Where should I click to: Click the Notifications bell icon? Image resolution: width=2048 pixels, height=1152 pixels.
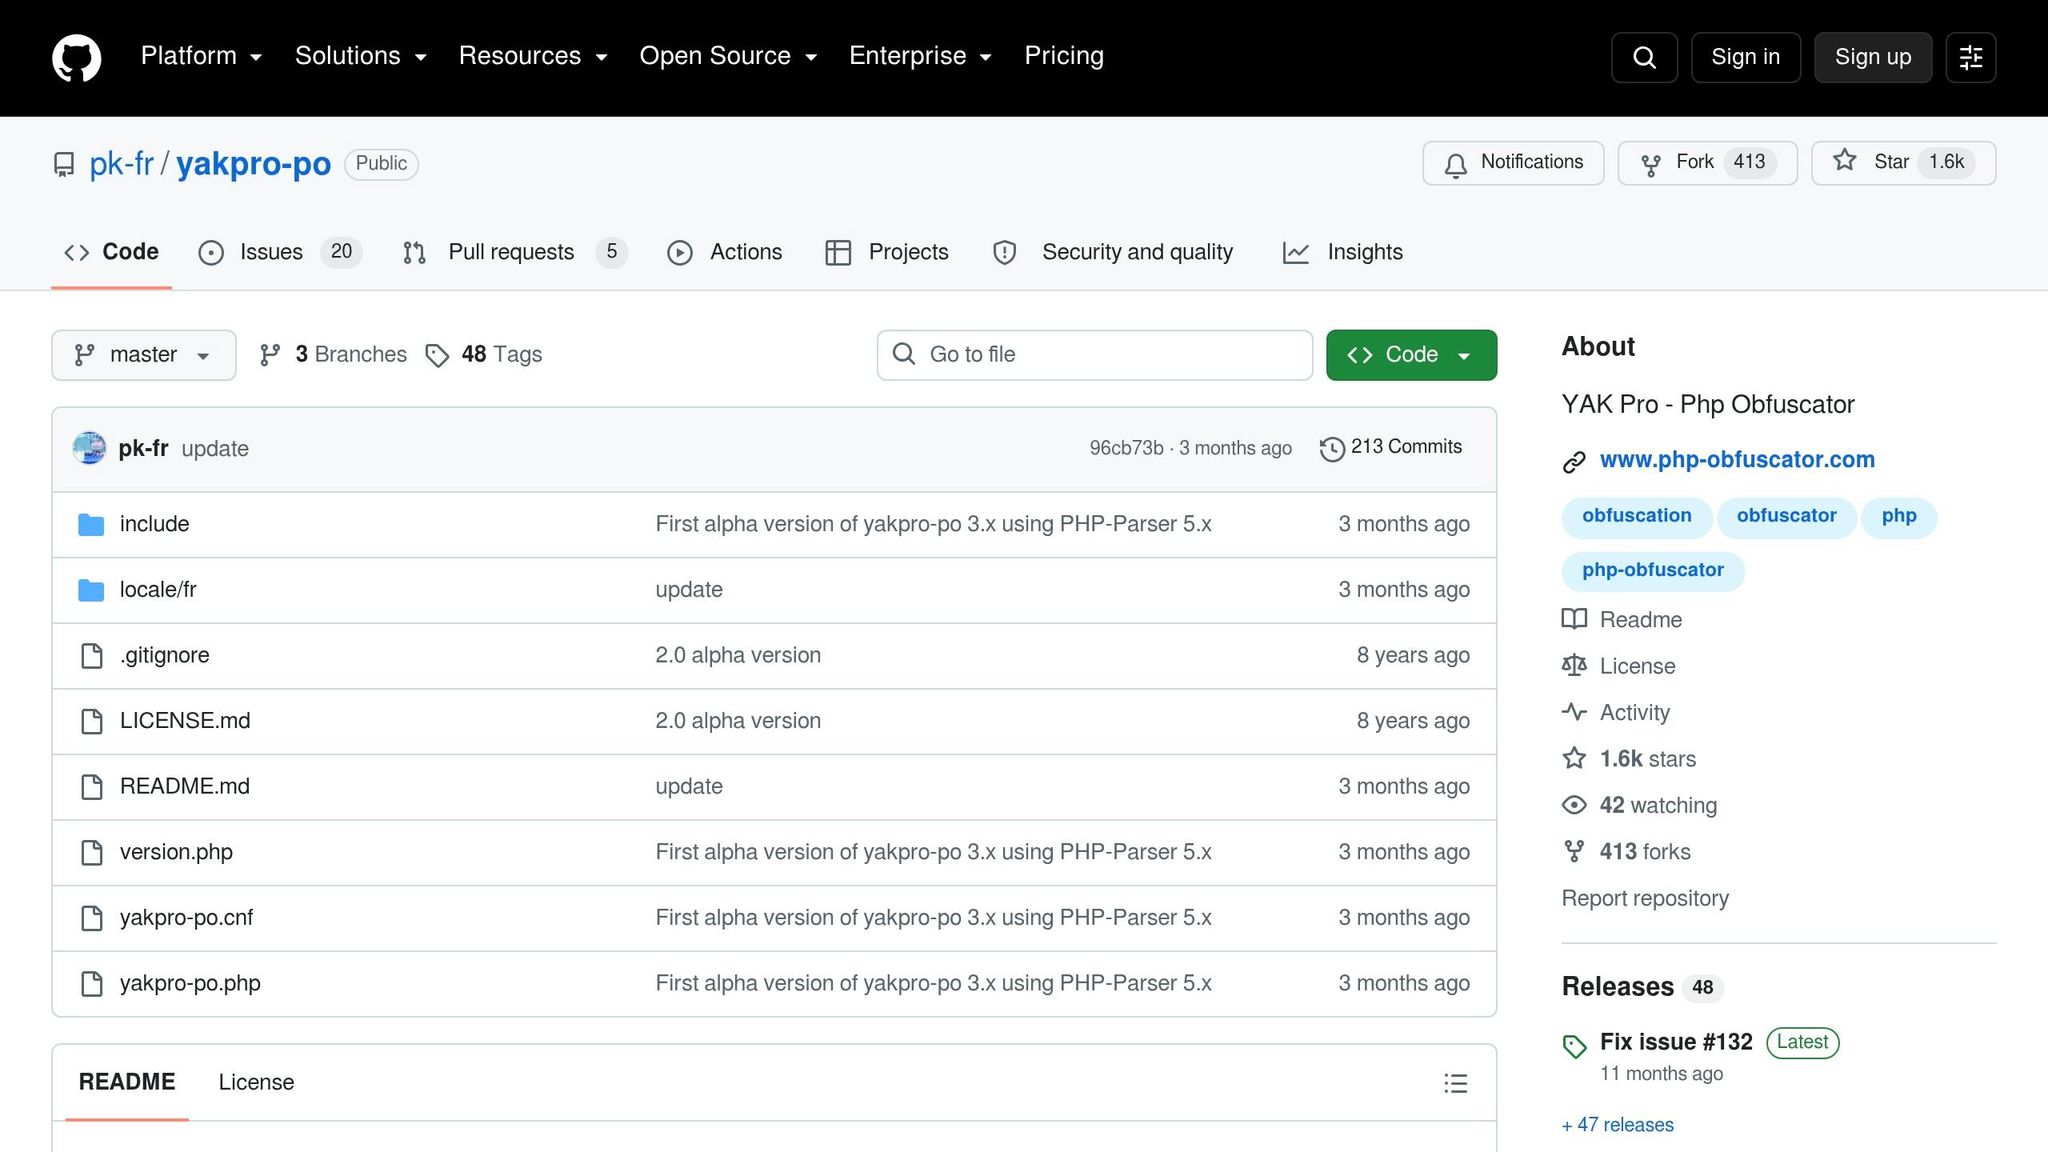(x=1456, y=164)
